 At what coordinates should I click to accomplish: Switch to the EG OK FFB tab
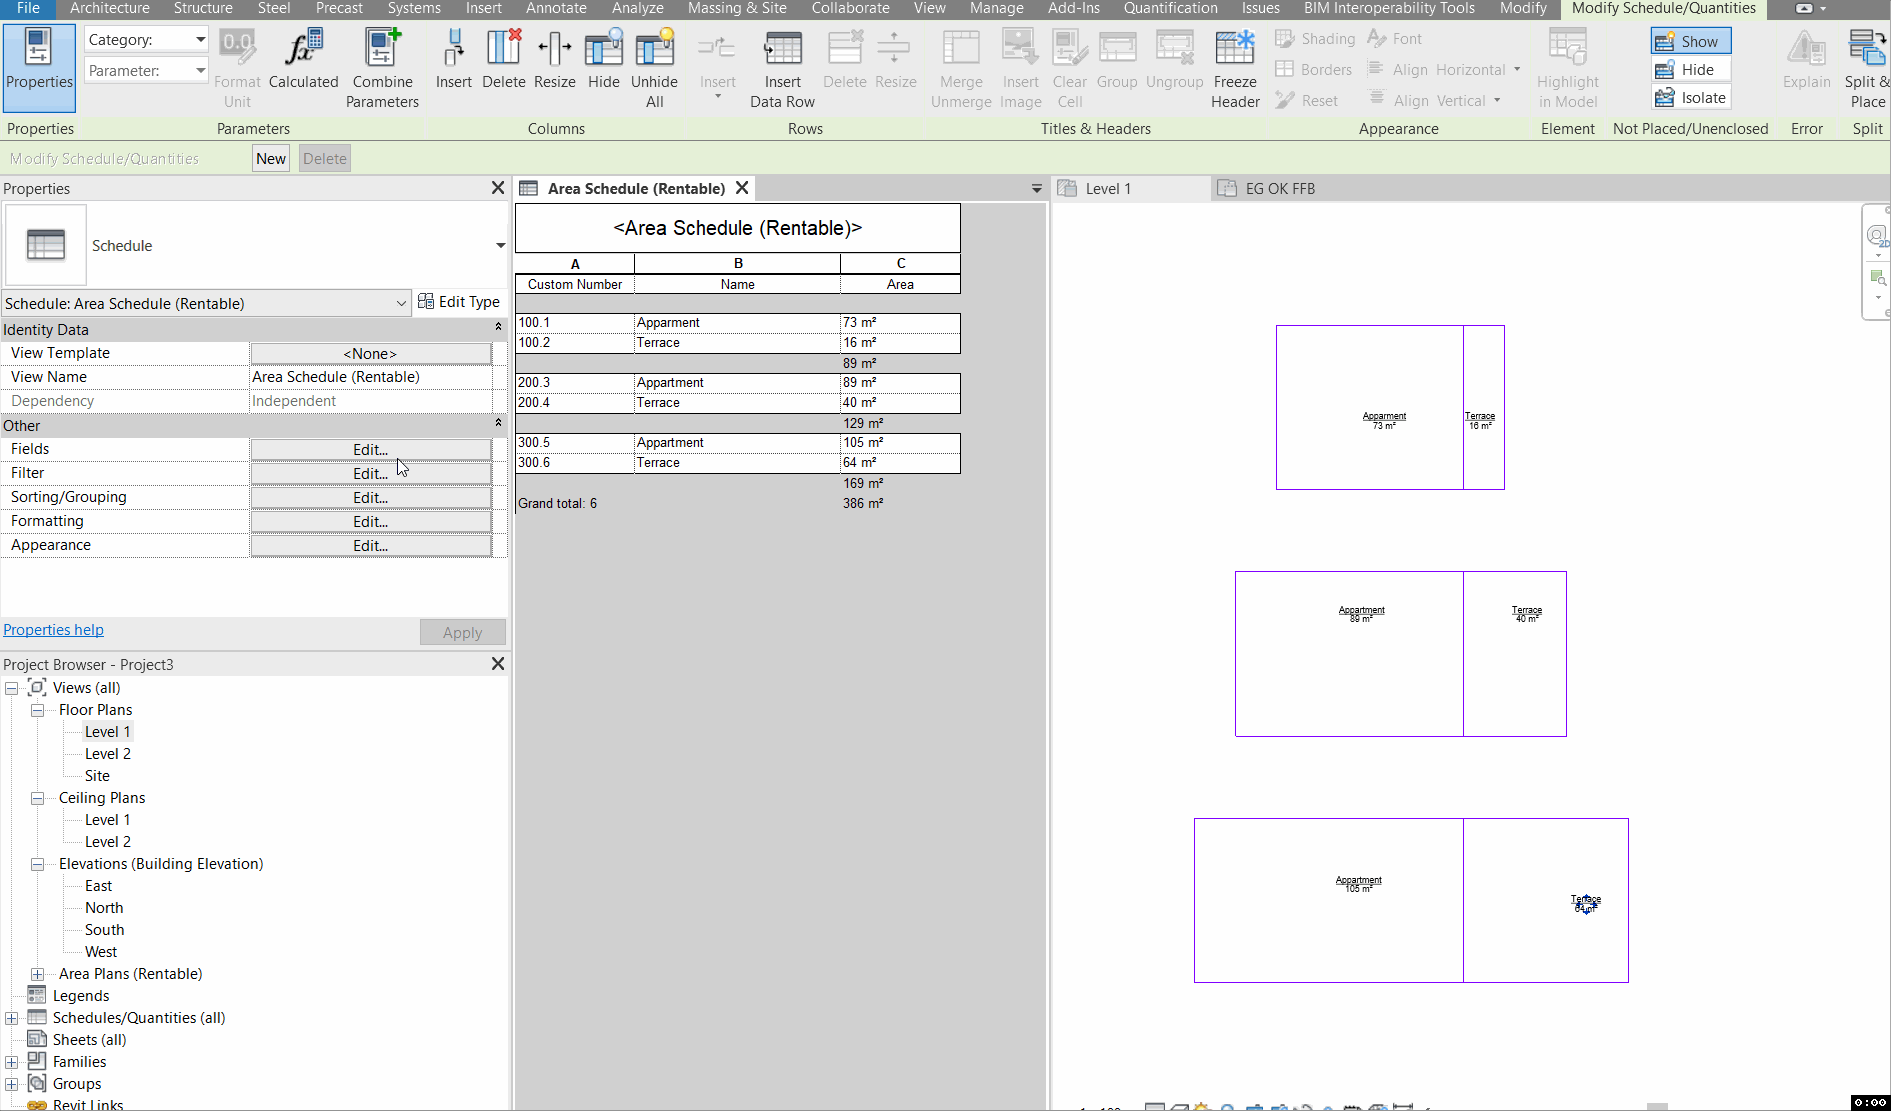pos(1280,189)
